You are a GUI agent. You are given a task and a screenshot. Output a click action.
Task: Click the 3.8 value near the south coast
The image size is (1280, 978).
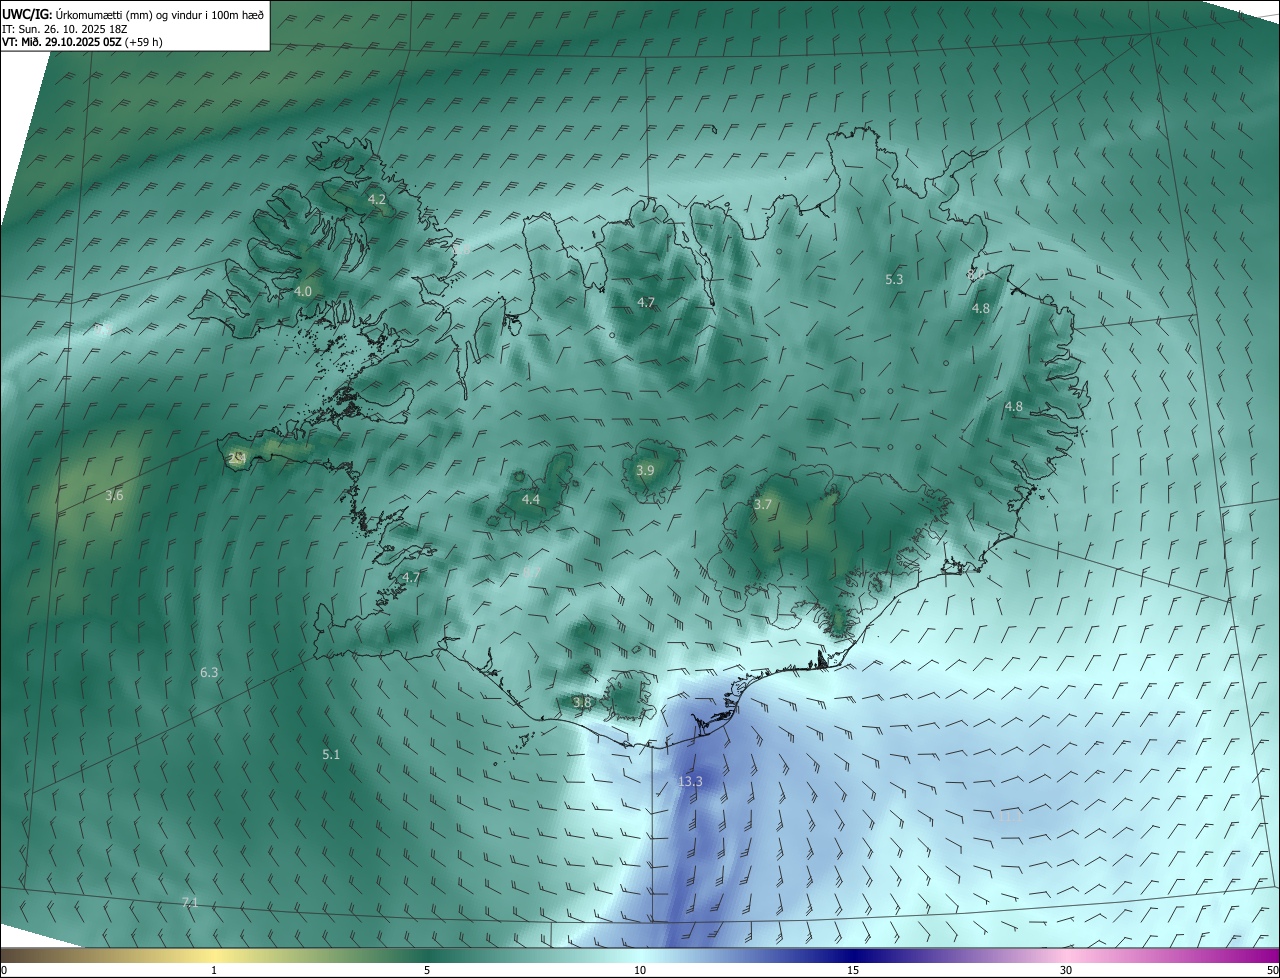pyautogui.click(x=582, y=703)
